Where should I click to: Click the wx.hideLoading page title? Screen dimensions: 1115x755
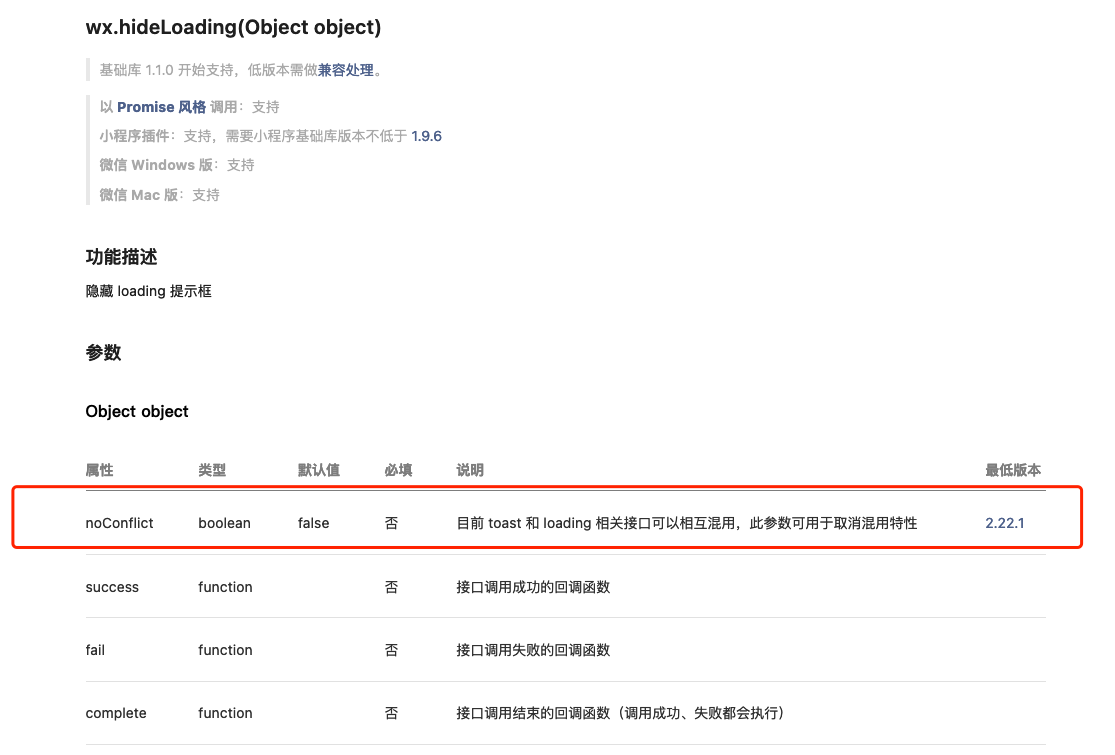coord(233,27)
